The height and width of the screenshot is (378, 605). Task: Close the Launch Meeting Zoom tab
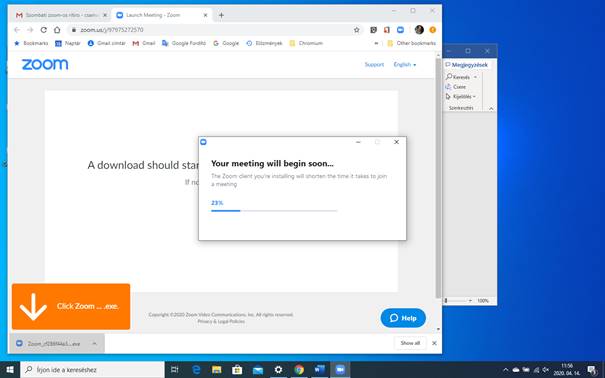tap(205, 15)
